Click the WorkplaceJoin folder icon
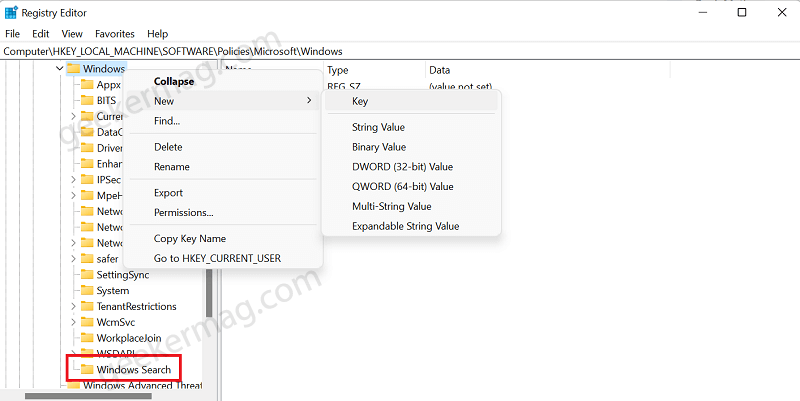 pos(87,338)
